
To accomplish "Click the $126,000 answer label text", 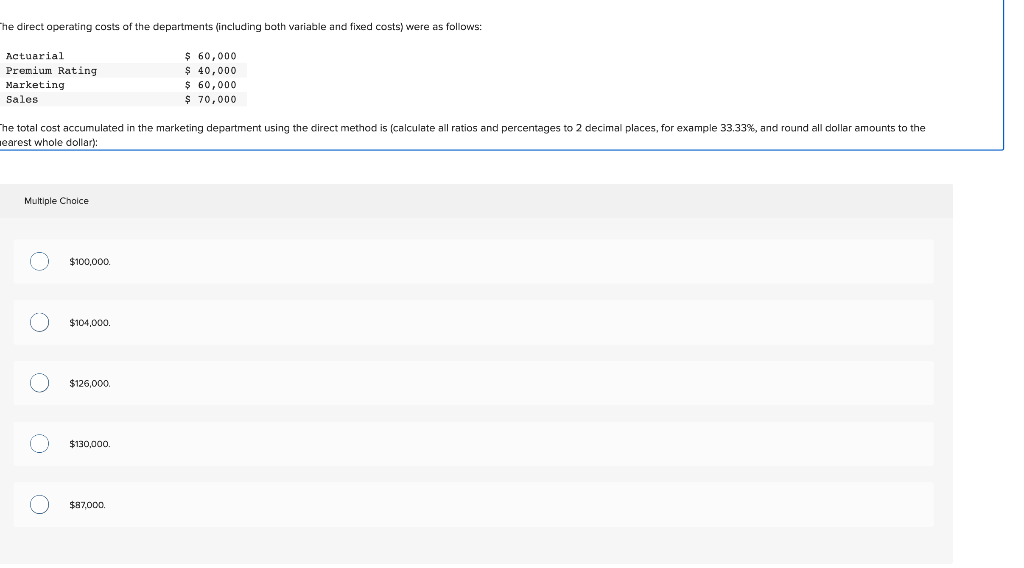I will [90, 383].
